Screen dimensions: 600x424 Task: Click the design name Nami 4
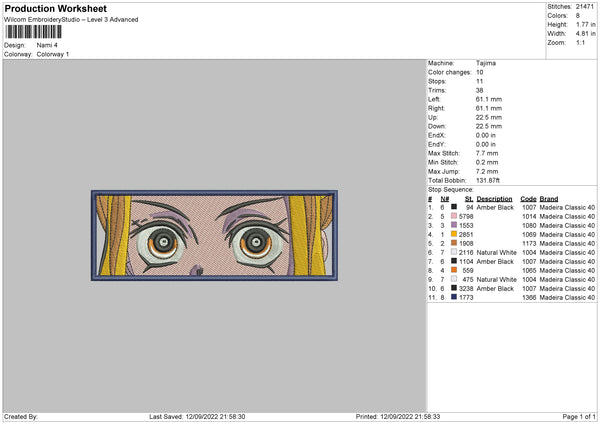point(46,45)
